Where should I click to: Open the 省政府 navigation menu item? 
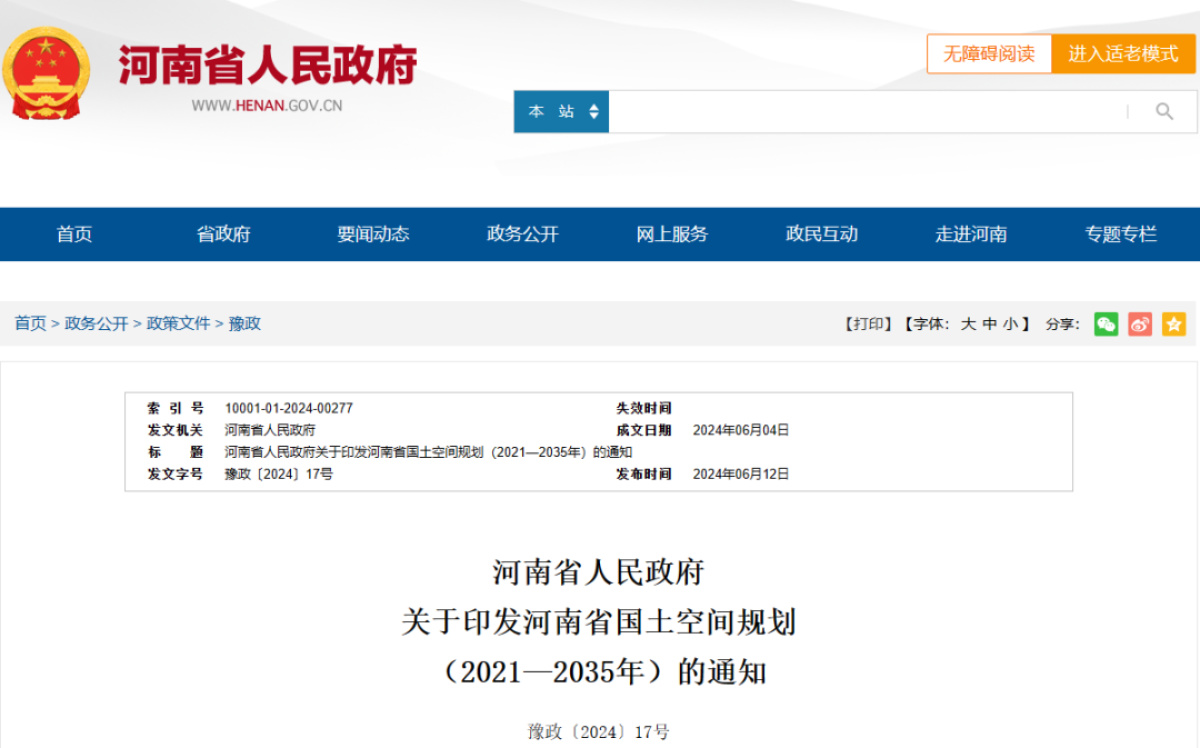click(x=224, y=234)
